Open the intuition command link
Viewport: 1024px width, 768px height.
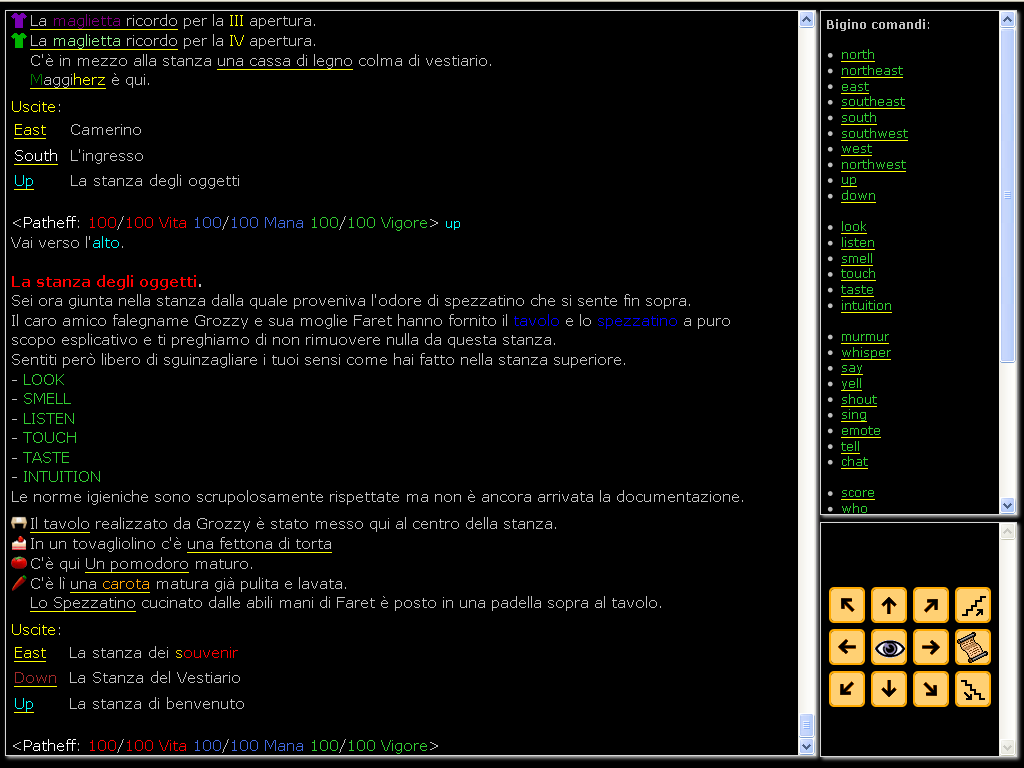[866, 305]
